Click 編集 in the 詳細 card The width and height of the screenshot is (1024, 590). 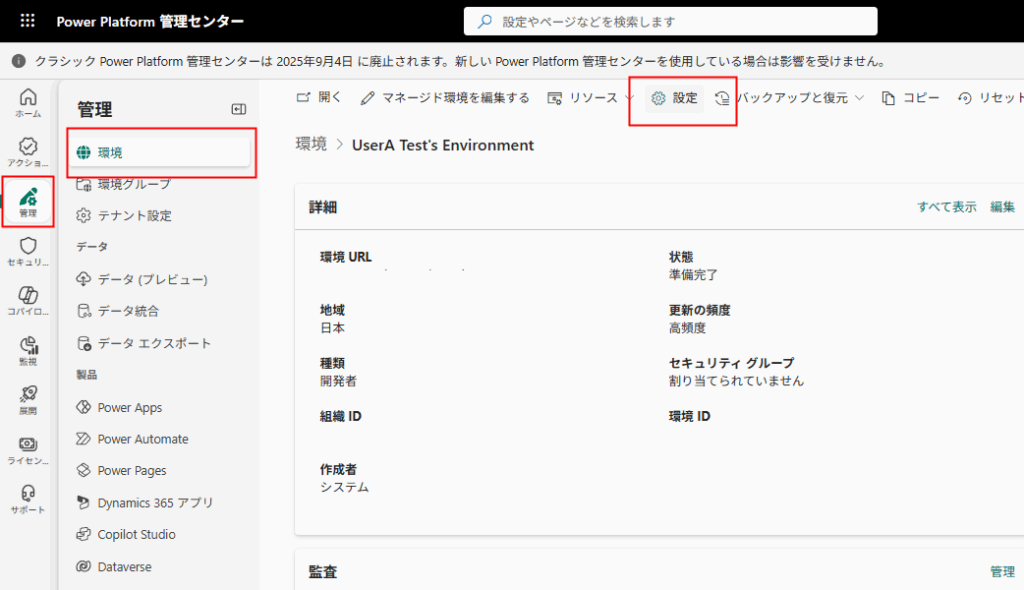tap(1002, 207)
